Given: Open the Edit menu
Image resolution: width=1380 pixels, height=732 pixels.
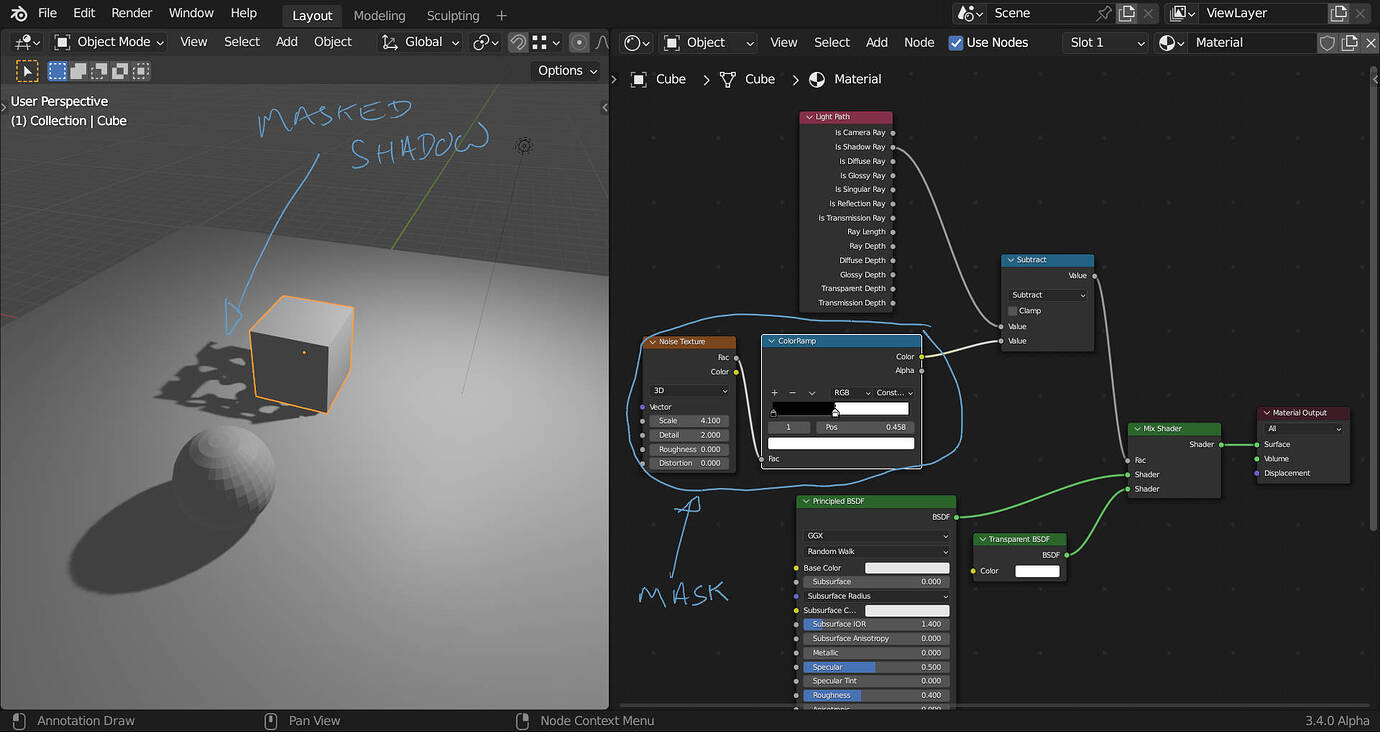Looking at the screenshot, I should pyautogui.click(x=84, y=13).
